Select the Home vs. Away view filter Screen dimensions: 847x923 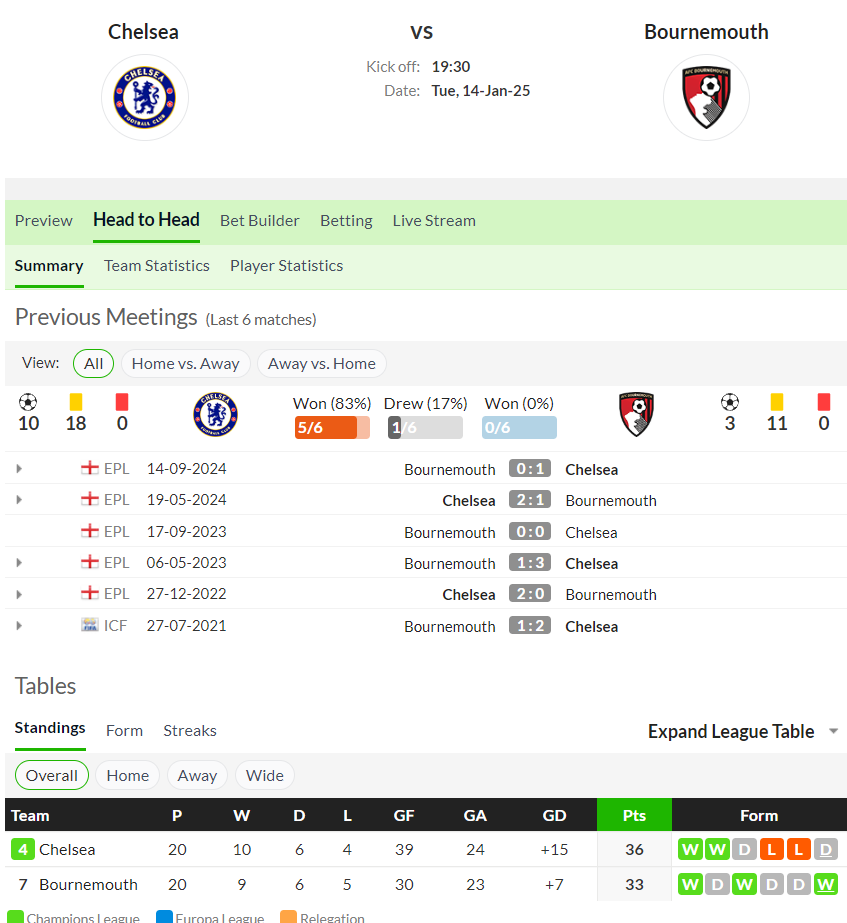pyautogui.click(x=185, y=364)
